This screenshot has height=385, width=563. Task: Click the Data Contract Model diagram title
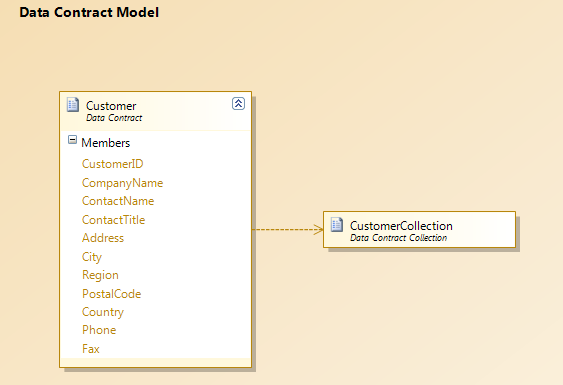[89, 13]
